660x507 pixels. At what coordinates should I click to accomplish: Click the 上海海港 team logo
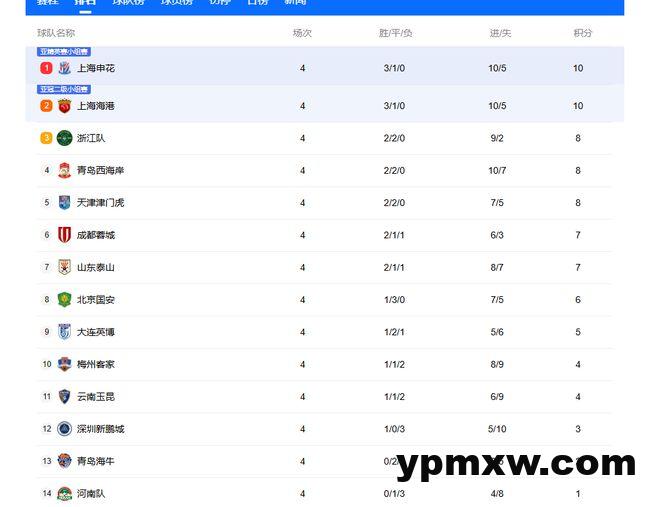64,106
